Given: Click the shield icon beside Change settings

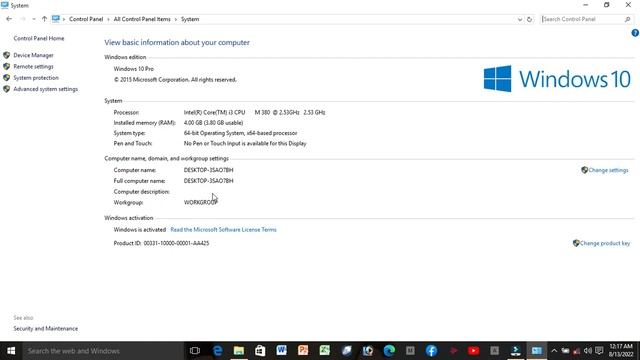Looking at the screenshot, I should (x=584, y=170).
